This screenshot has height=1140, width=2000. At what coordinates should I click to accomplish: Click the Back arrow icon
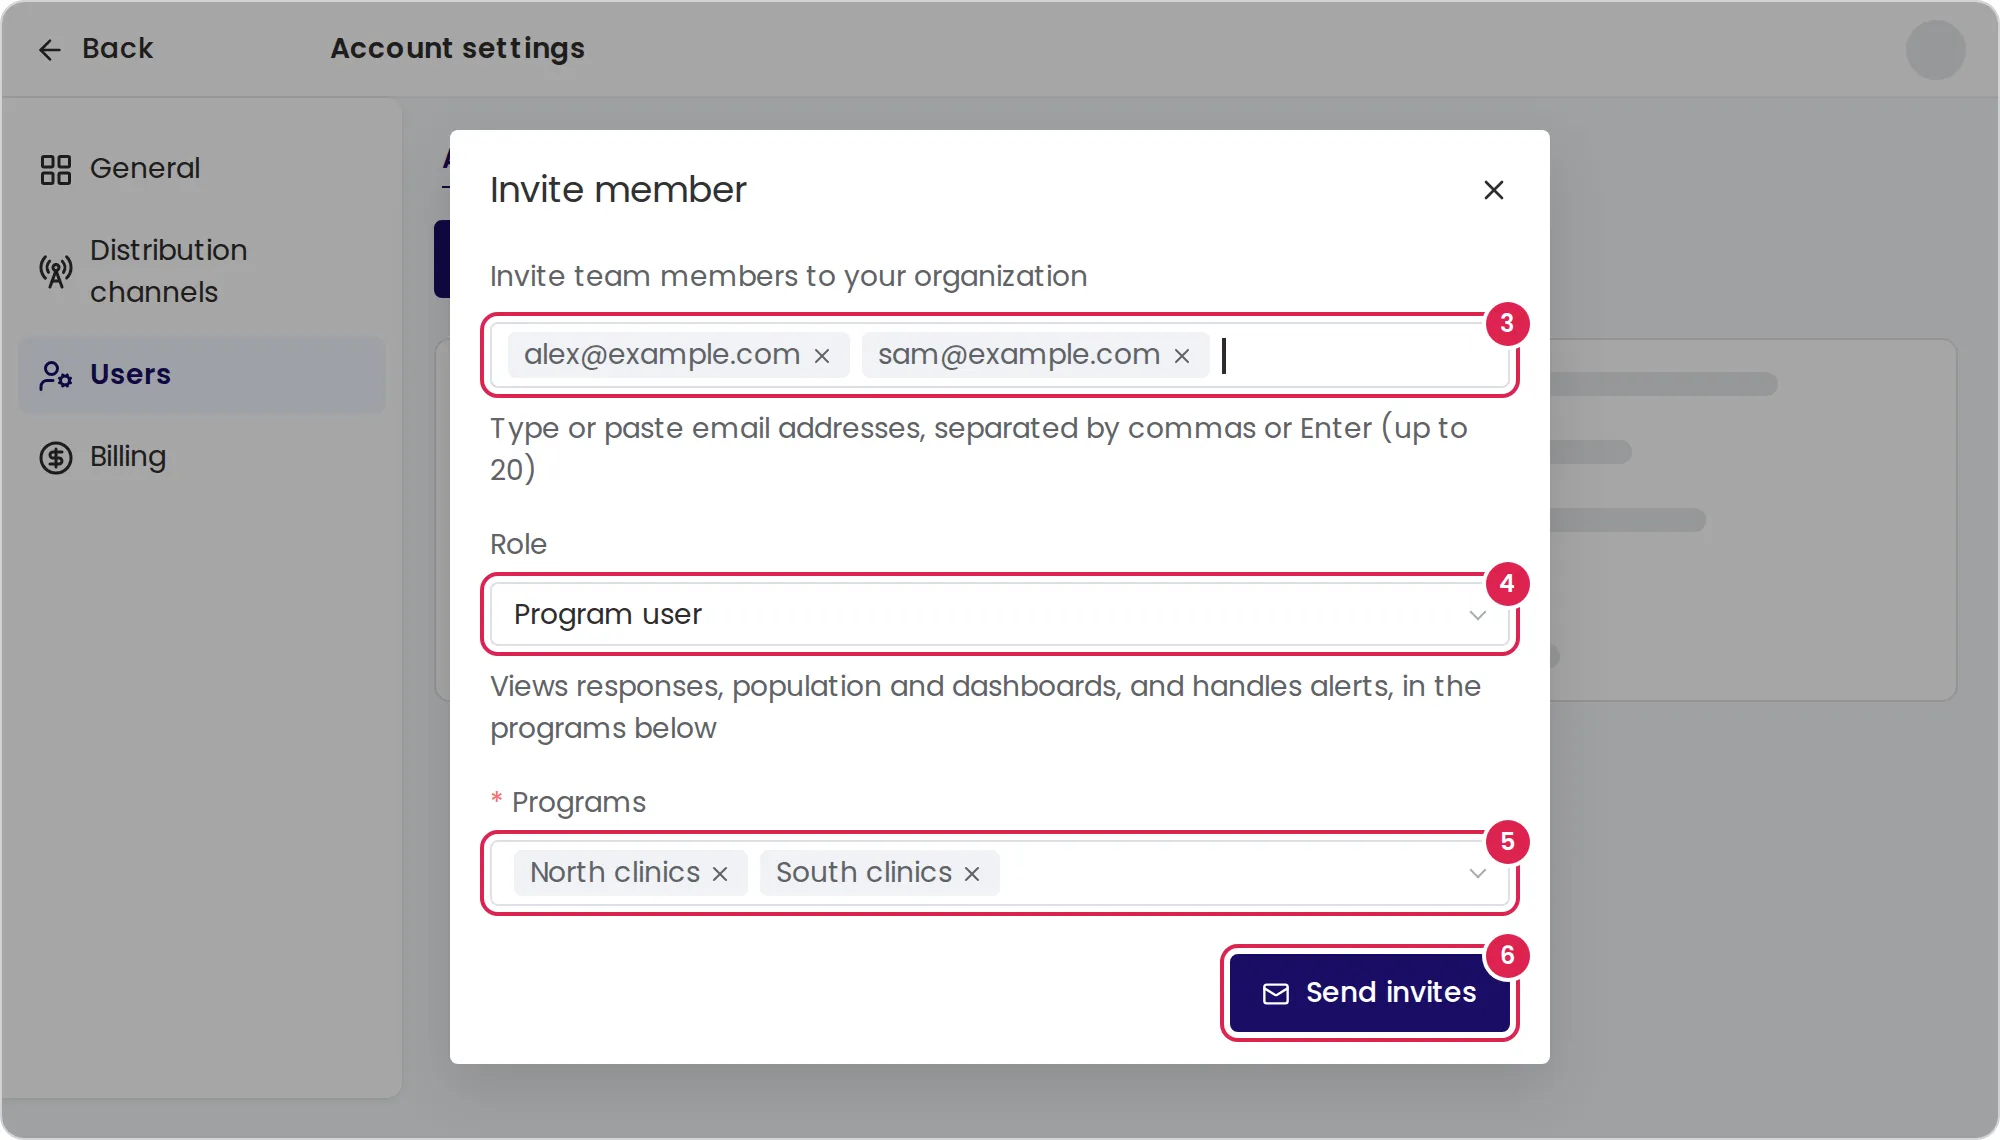click(50, 49)
